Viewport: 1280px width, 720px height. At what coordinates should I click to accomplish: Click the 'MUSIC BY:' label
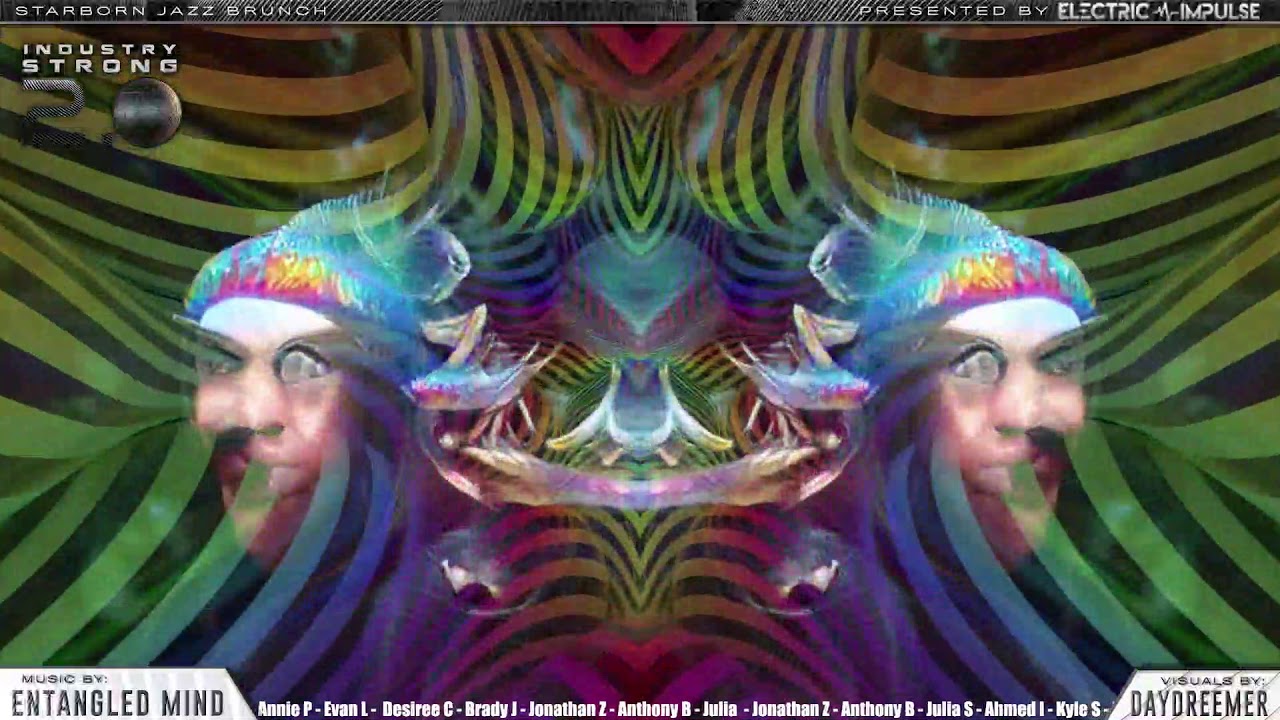point(64,679)
